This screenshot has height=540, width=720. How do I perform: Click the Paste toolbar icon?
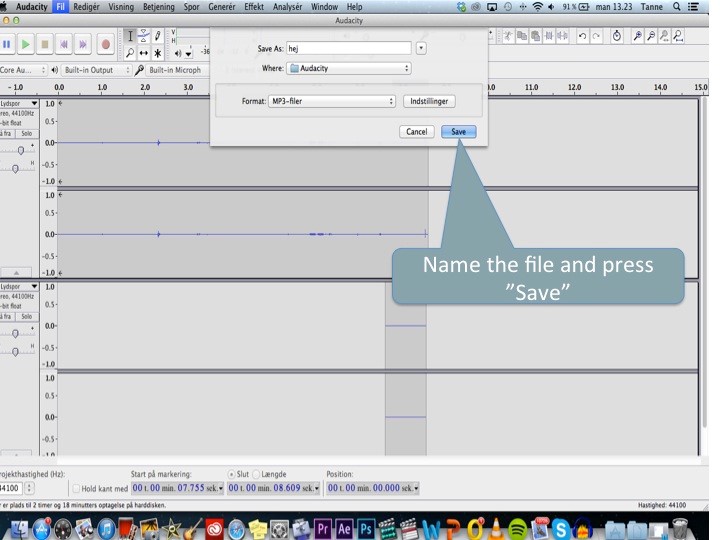pyautogui.click(x=535, y=36)
